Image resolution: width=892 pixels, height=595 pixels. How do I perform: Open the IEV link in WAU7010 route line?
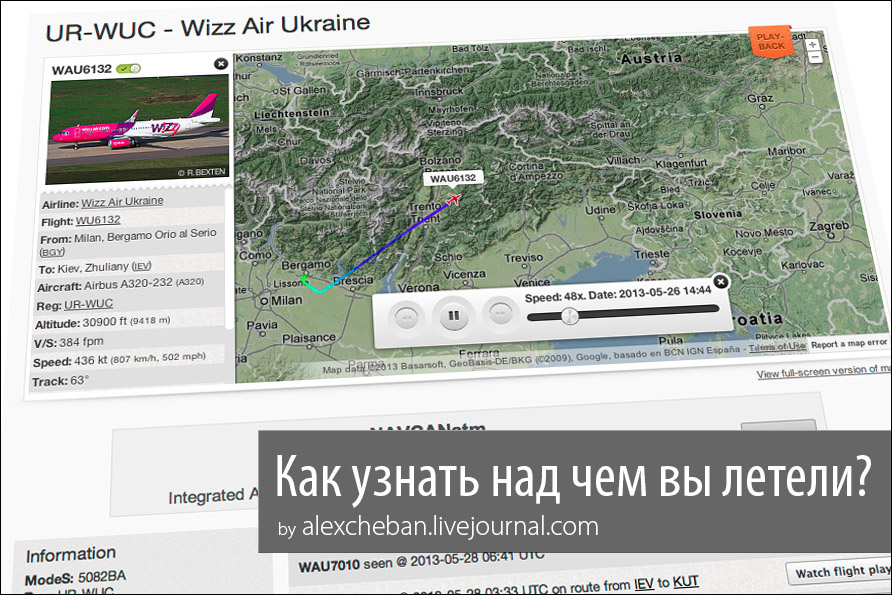[x=644, y=584]
